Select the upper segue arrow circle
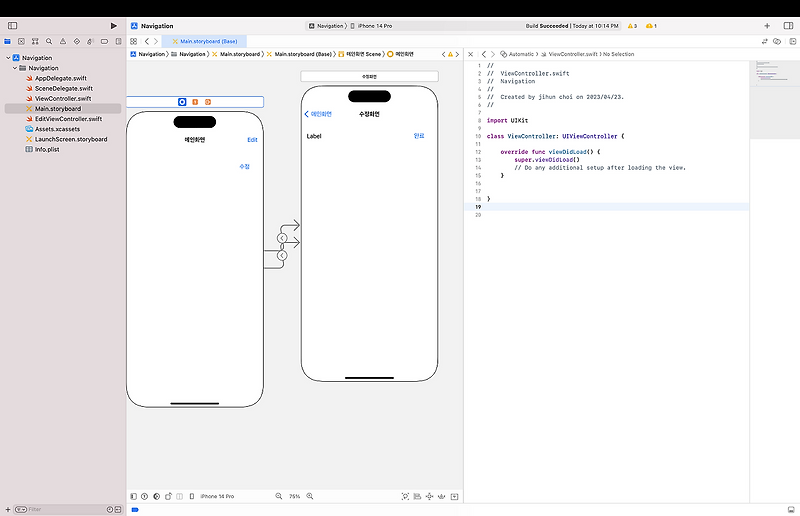This screenshot has height=516, width=800. pos(282,238)
